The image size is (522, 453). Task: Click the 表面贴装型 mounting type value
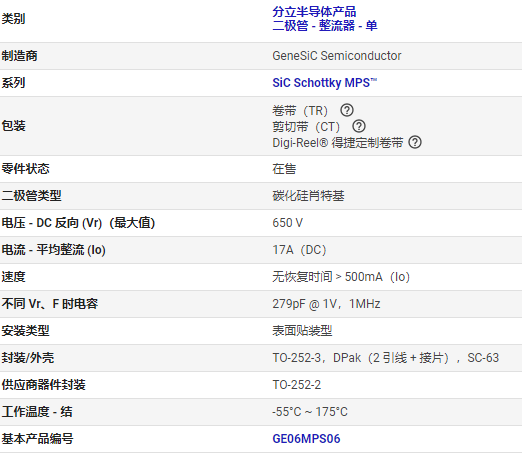(x=302, y=331)
